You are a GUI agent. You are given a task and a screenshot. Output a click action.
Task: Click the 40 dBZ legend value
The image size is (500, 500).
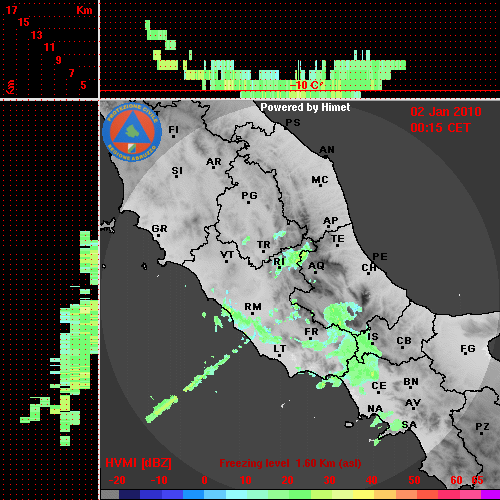372,480
